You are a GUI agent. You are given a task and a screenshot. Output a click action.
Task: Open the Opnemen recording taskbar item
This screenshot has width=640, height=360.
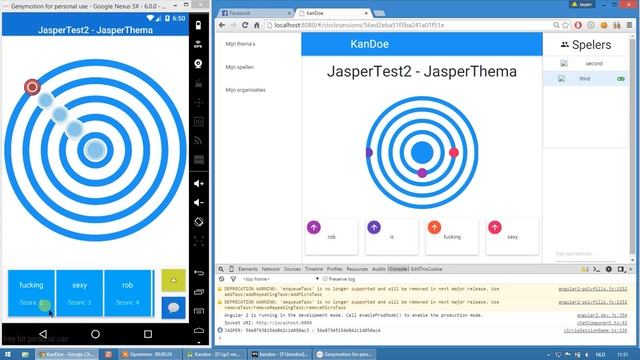[149, 354]
